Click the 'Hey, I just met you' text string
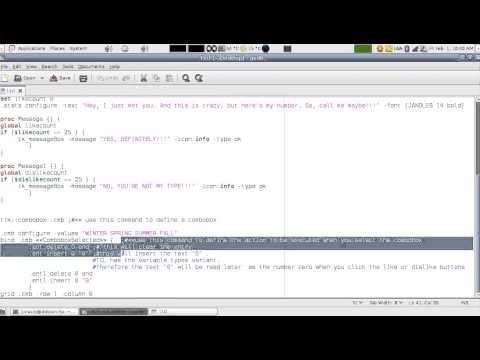The width and height of the screenshot is (480, 360). point(231,105)
